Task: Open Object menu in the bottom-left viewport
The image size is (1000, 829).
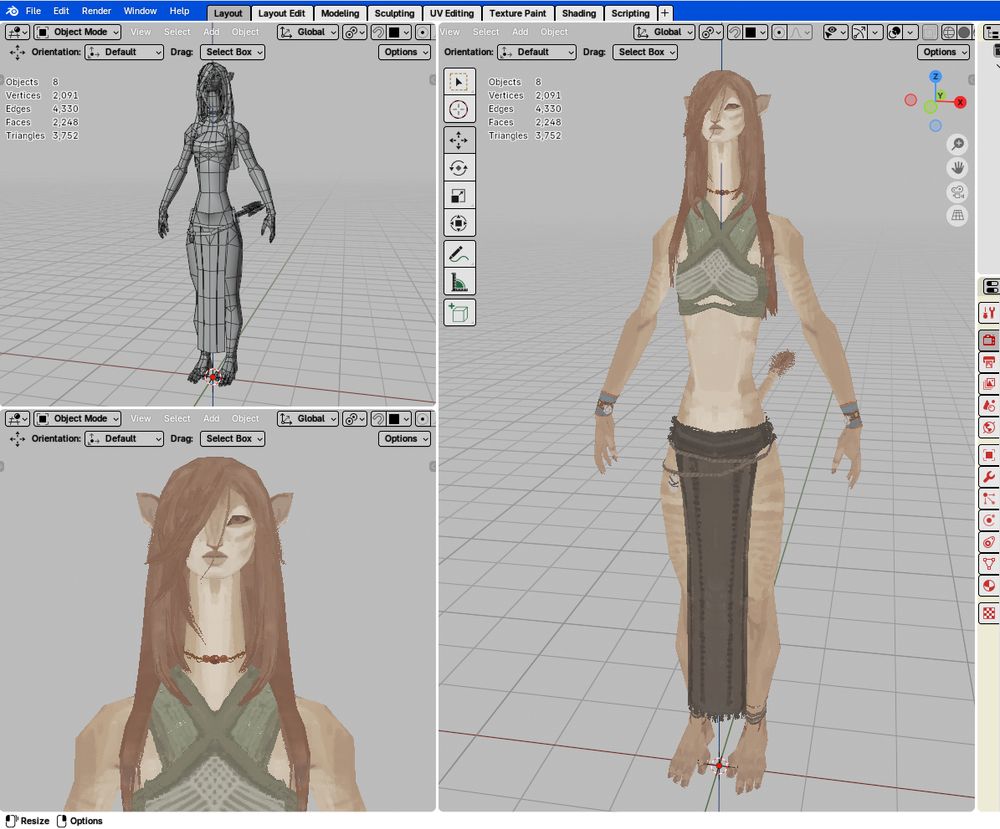Action: (x=245, y=418)
